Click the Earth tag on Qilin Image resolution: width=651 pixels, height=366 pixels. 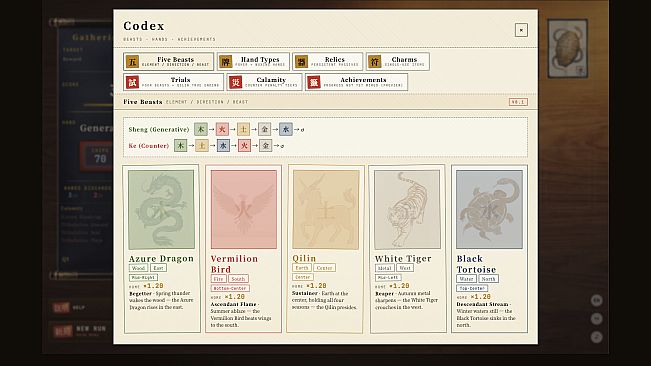302,268
